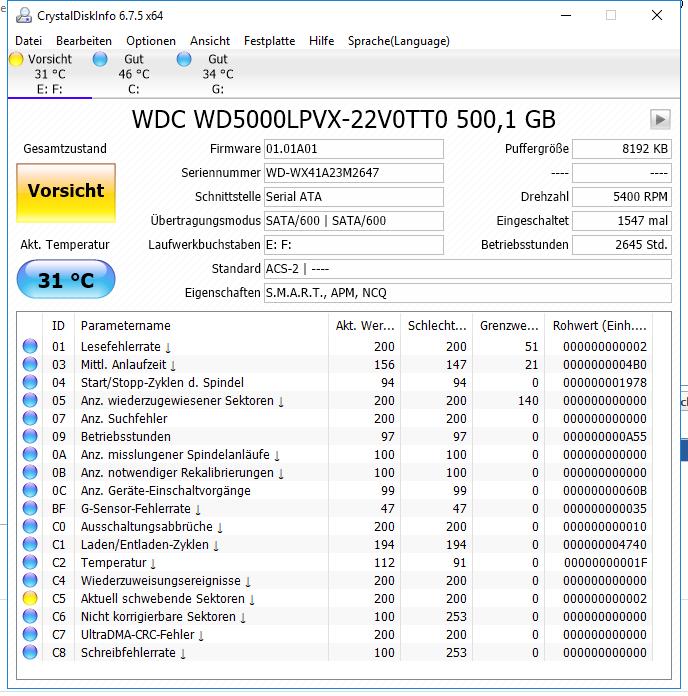Select the Gut 34 °C G: disk tab
The image size is (688, 696).
point(217,74)
